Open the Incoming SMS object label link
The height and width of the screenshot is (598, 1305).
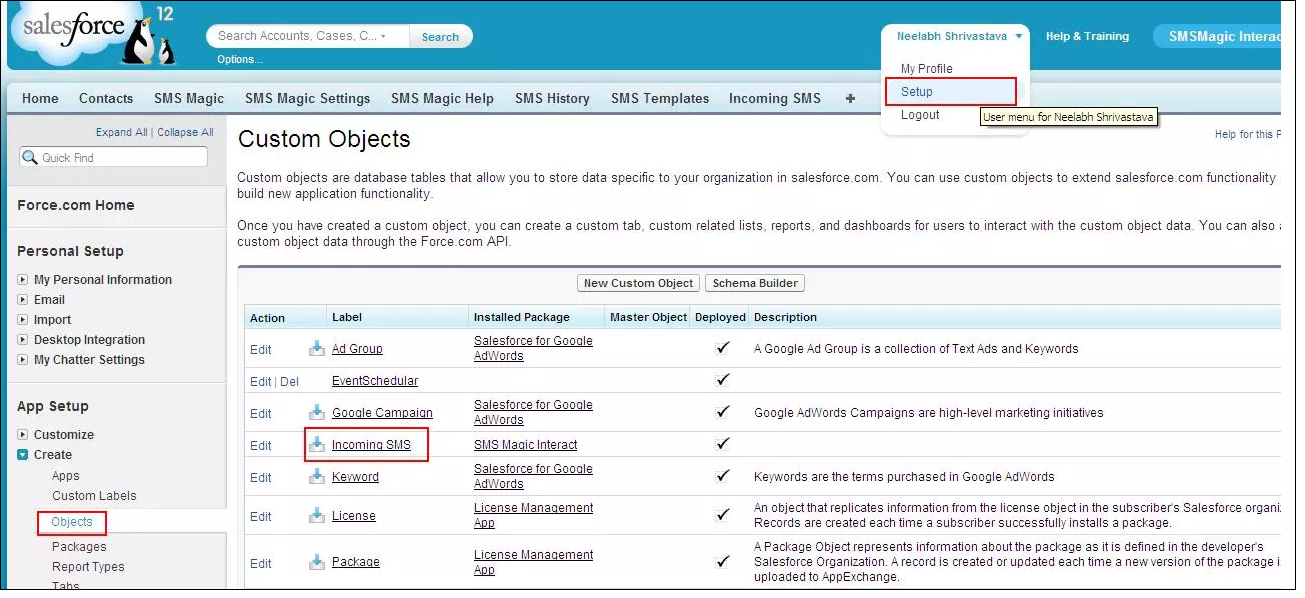pyautogui.click(x=371, y=445)
